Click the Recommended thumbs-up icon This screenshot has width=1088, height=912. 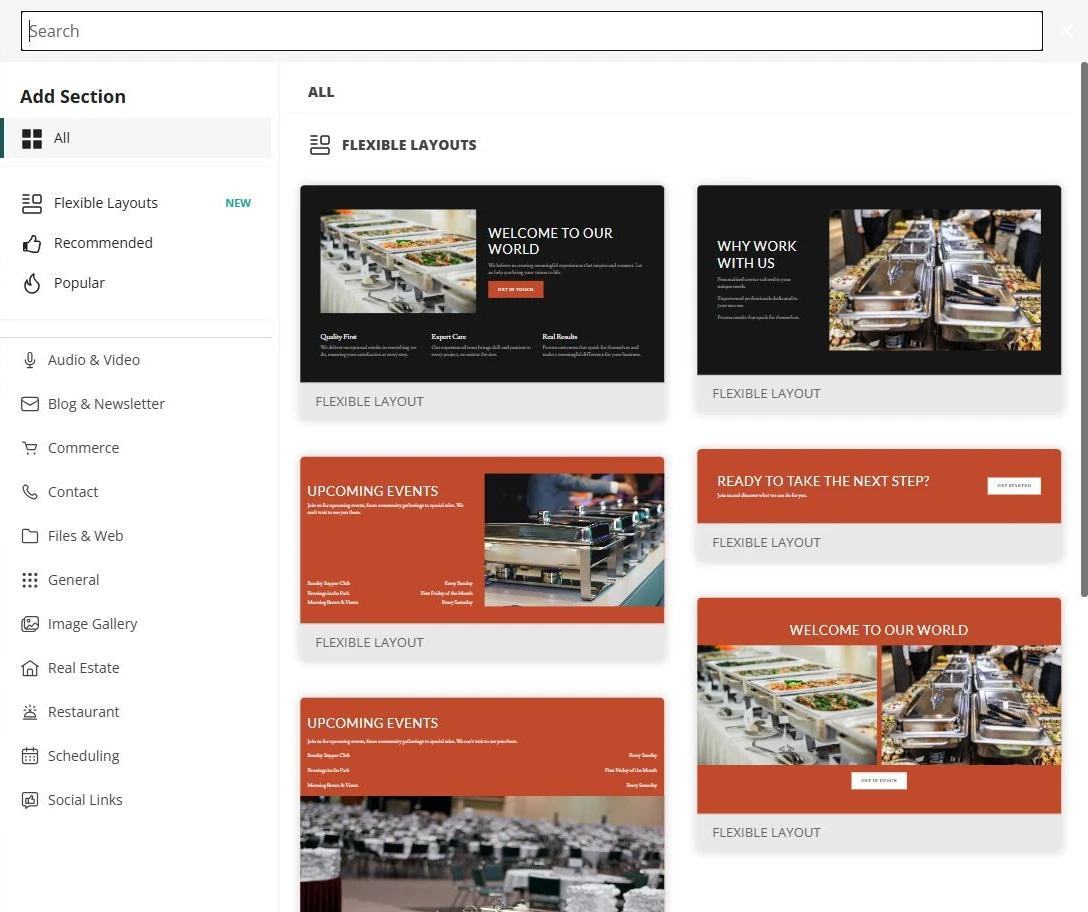click(x=32, y=244)
